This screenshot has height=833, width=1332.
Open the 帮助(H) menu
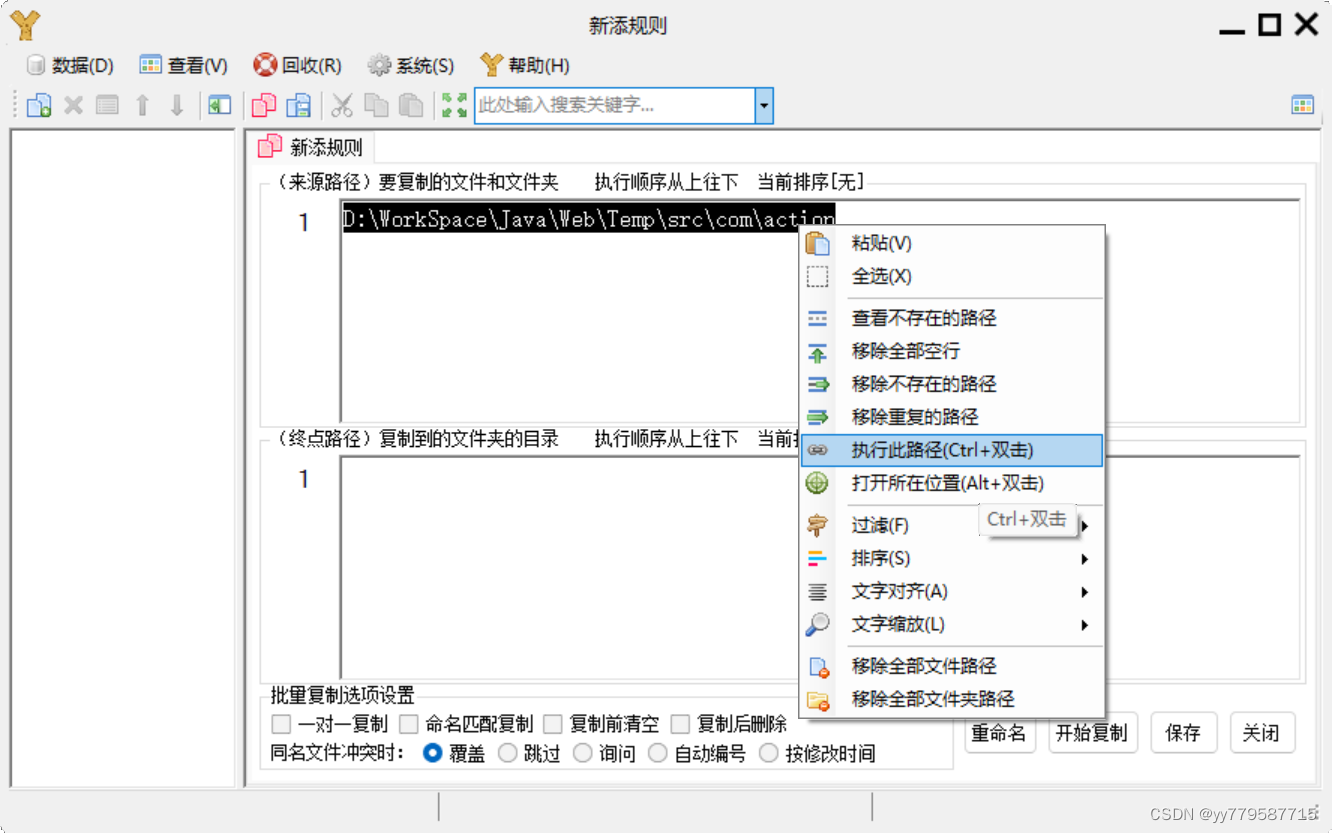(x=525, y=66)
